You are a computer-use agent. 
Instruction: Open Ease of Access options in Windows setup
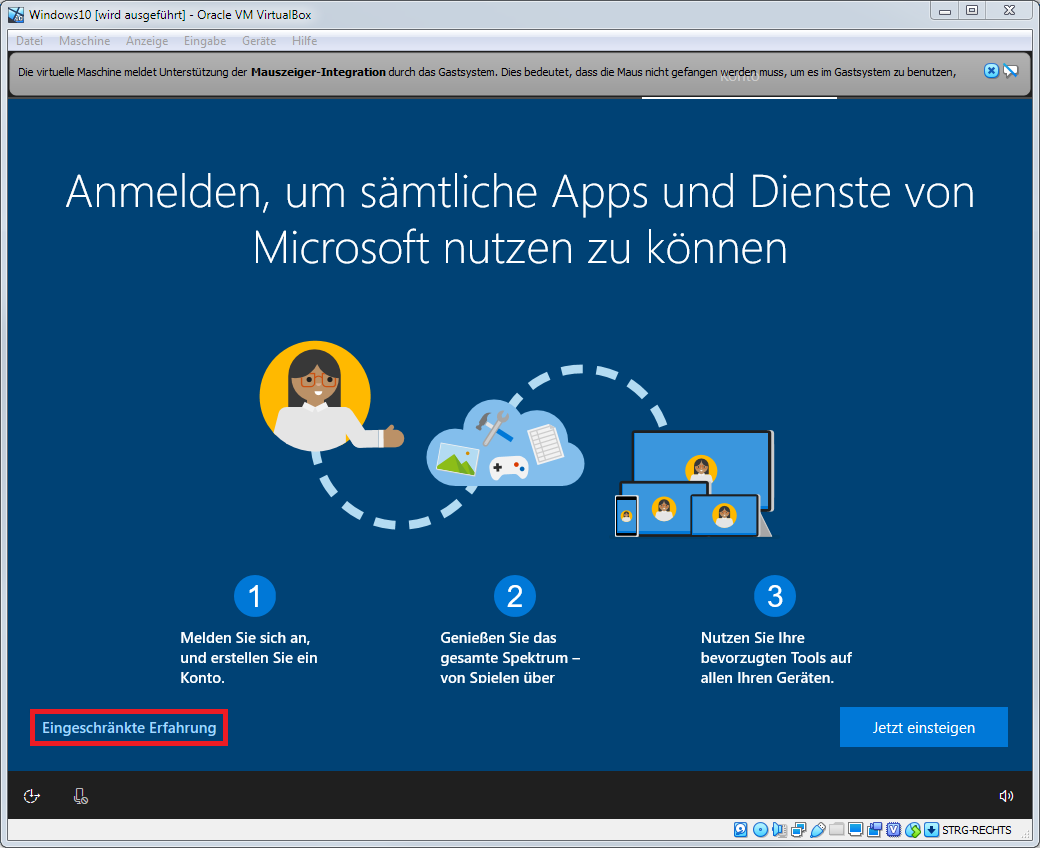pyautogui.click(x=32, y=796)
